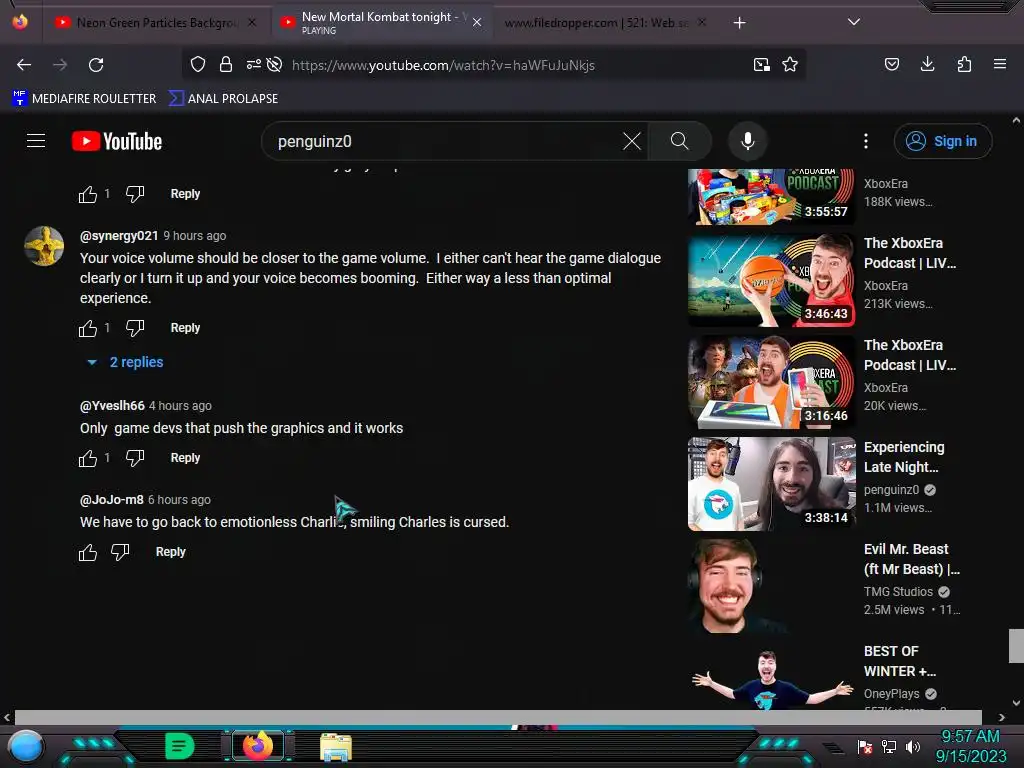This screenshot has height=768, width=1024.
Task: Open the Evil Mr. Beast video title
Action: (x=912, y=559)
